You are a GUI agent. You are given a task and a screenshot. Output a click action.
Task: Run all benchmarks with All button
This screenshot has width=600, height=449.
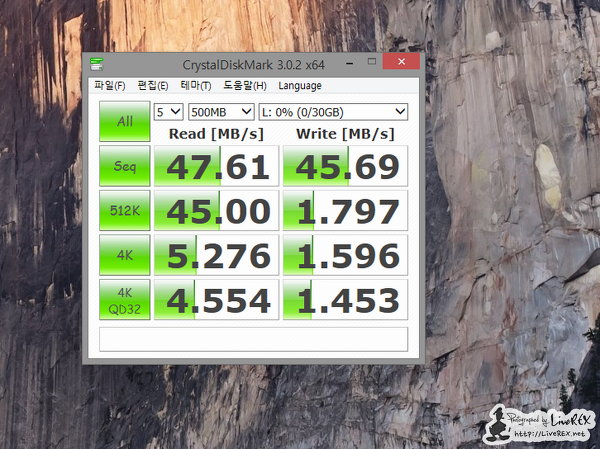125,121
